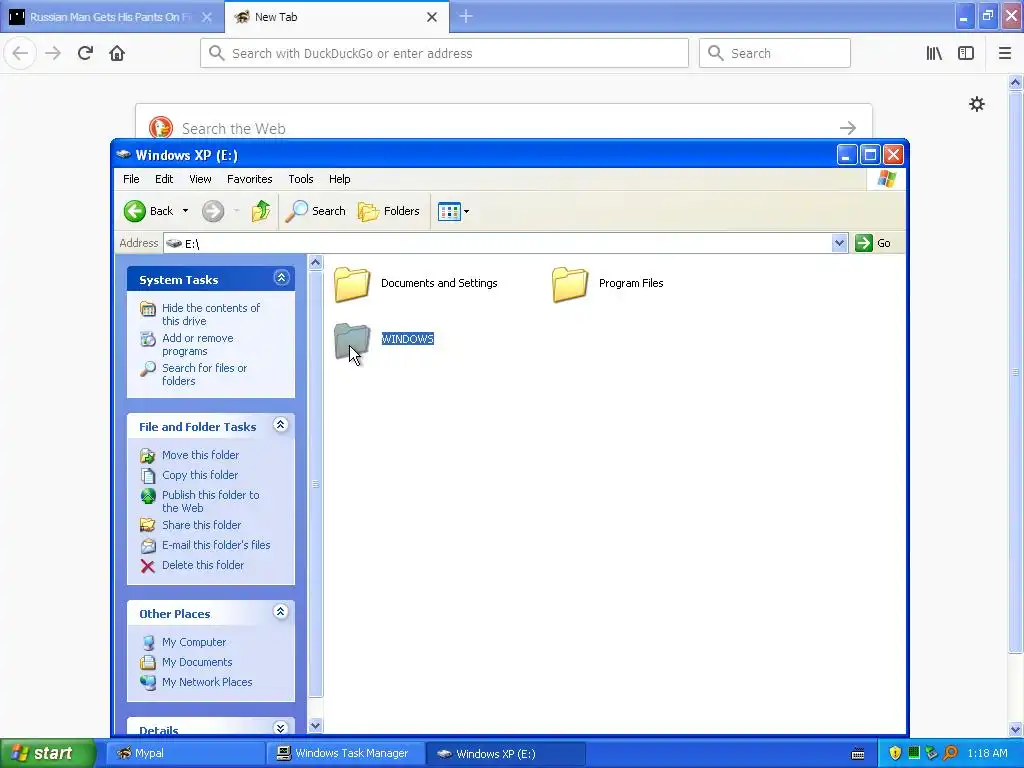This screenshot has width=1024, height=768.
Task: Open My Network Places link
Action: (207, 682)
